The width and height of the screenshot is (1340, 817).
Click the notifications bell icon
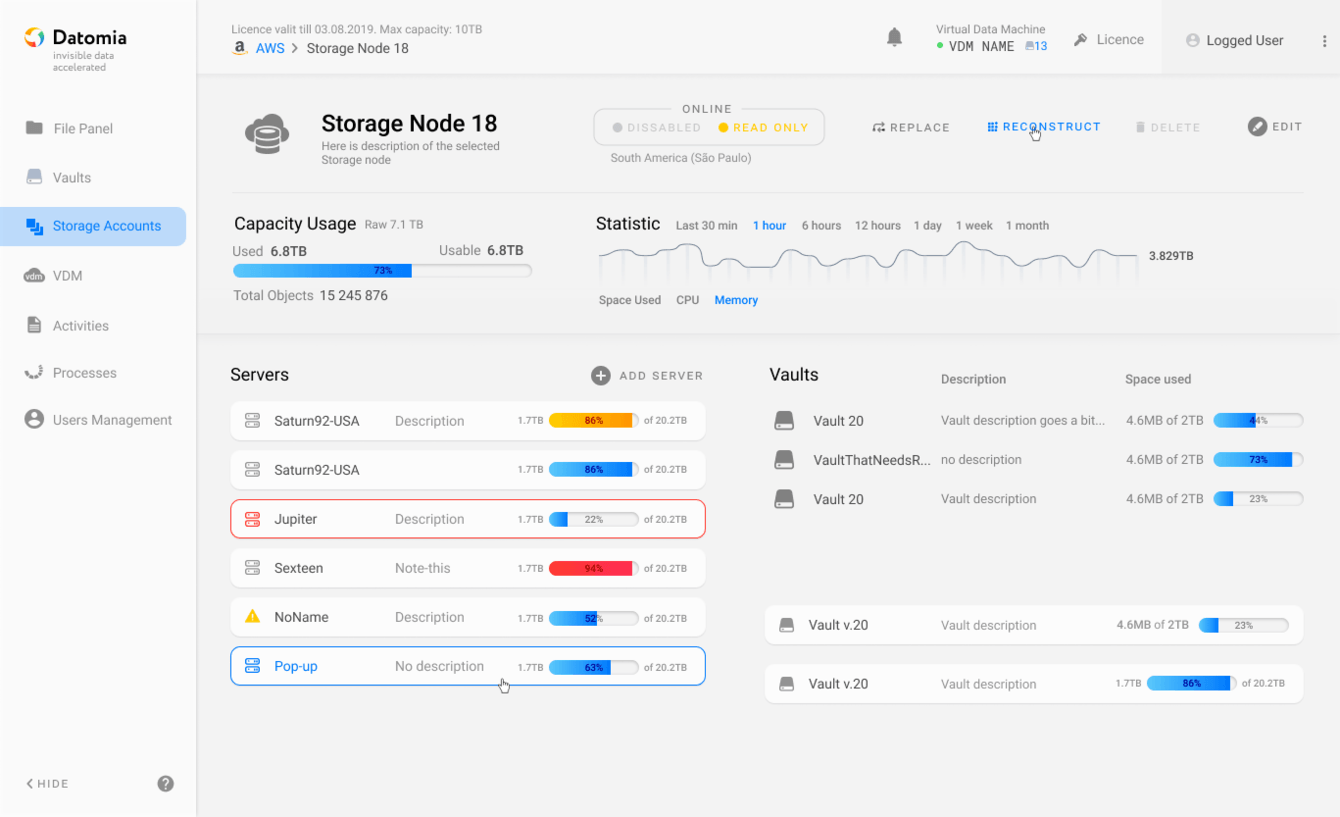pos(894,38)
